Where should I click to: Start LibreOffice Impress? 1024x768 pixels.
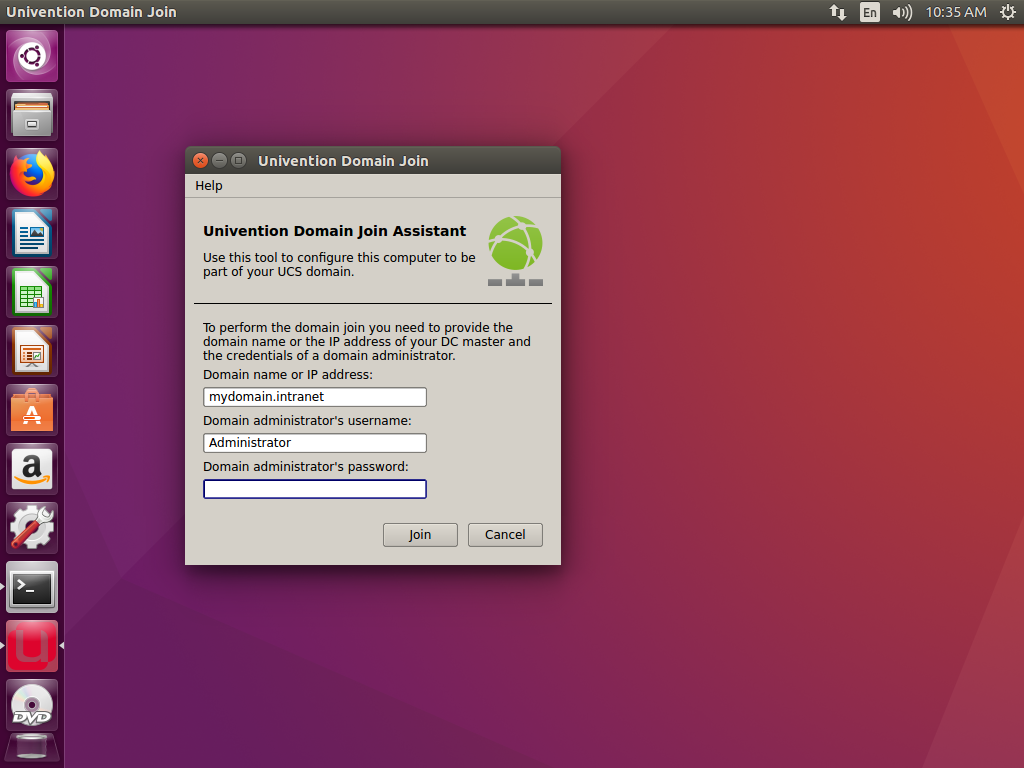pyautogui.click(x=32, y=351)
